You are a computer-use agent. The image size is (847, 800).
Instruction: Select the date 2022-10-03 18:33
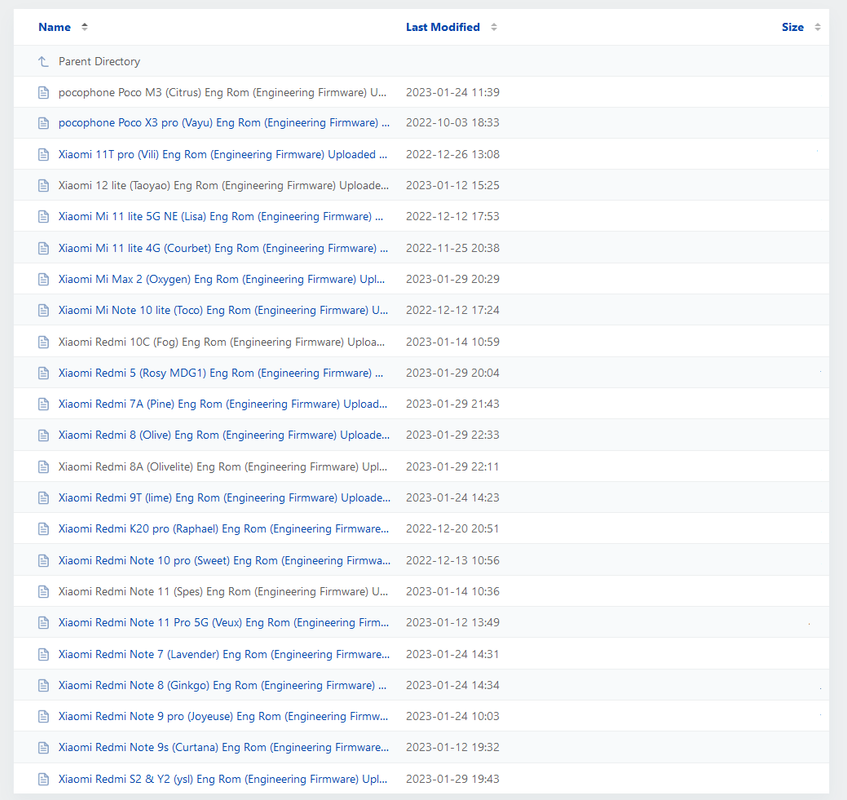tap(453, 123)
